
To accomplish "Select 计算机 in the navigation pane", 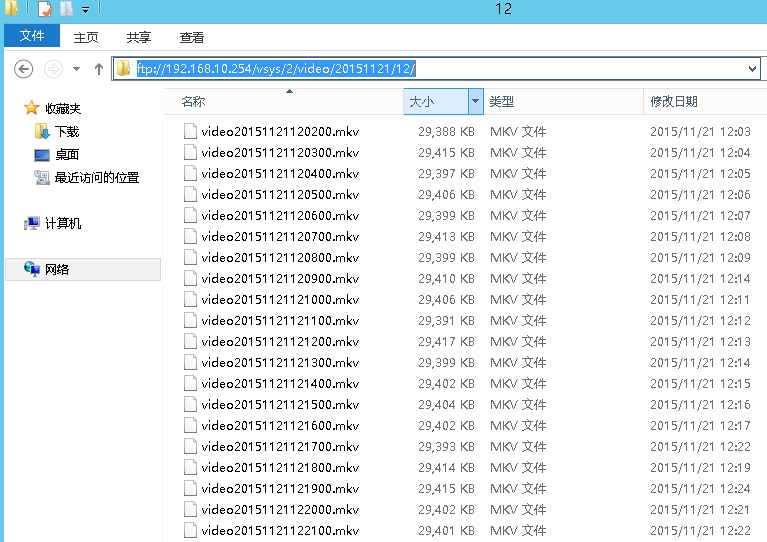I will tap(63, 223).
